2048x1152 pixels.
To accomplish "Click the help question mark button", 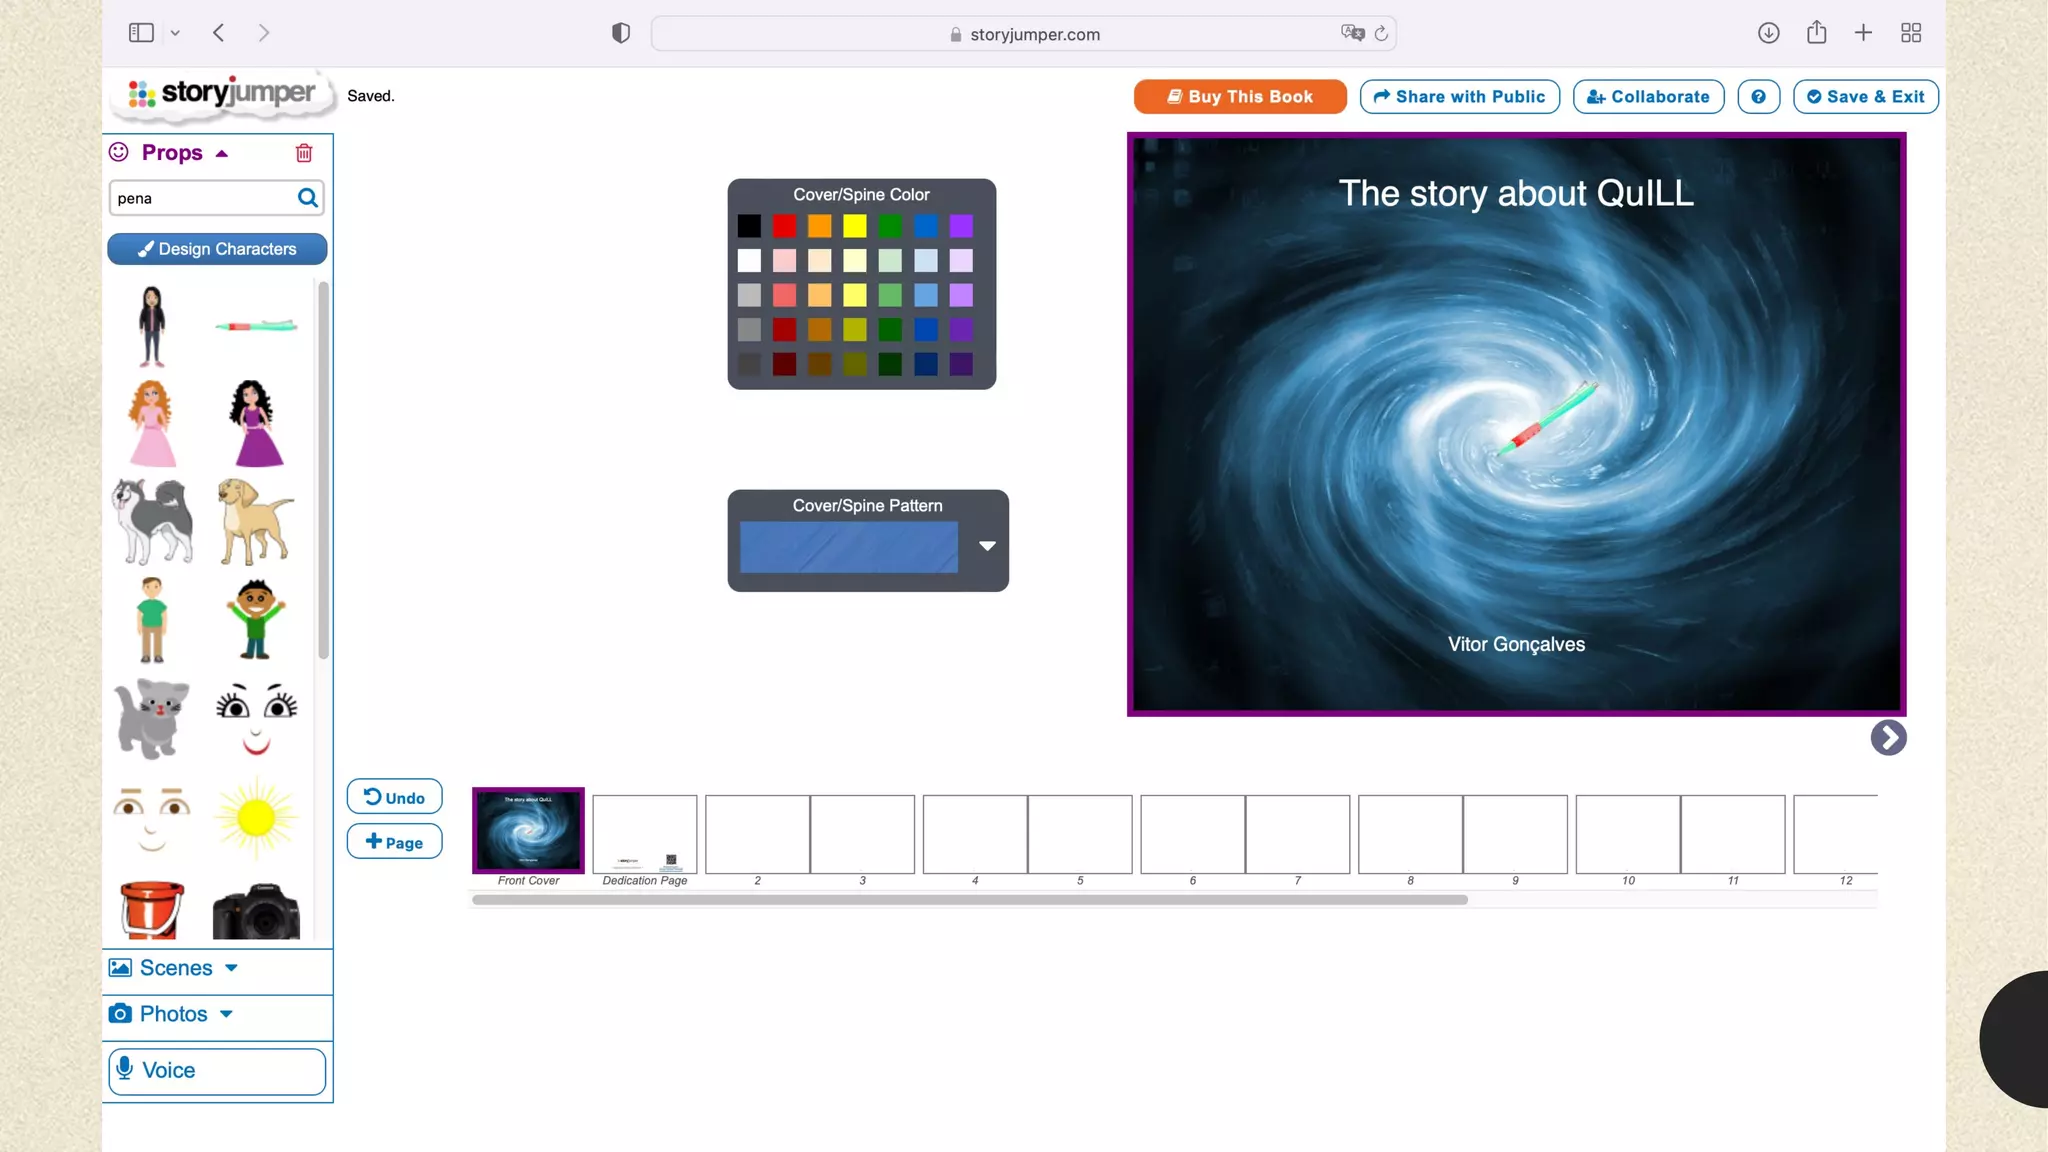I will click(x=1758, y=97).
